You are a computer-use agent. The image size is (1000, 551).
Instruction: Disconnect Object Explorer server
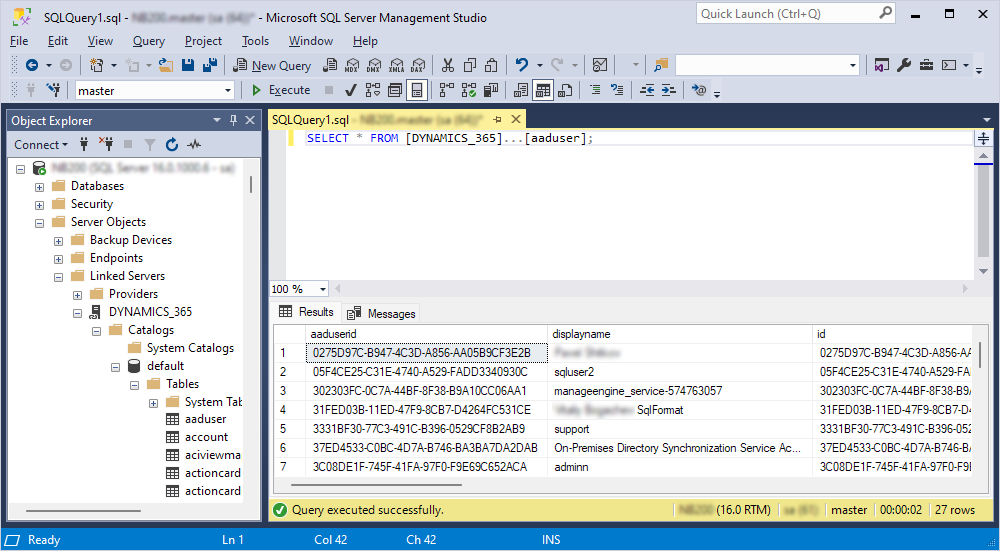[x=106, y=145]
